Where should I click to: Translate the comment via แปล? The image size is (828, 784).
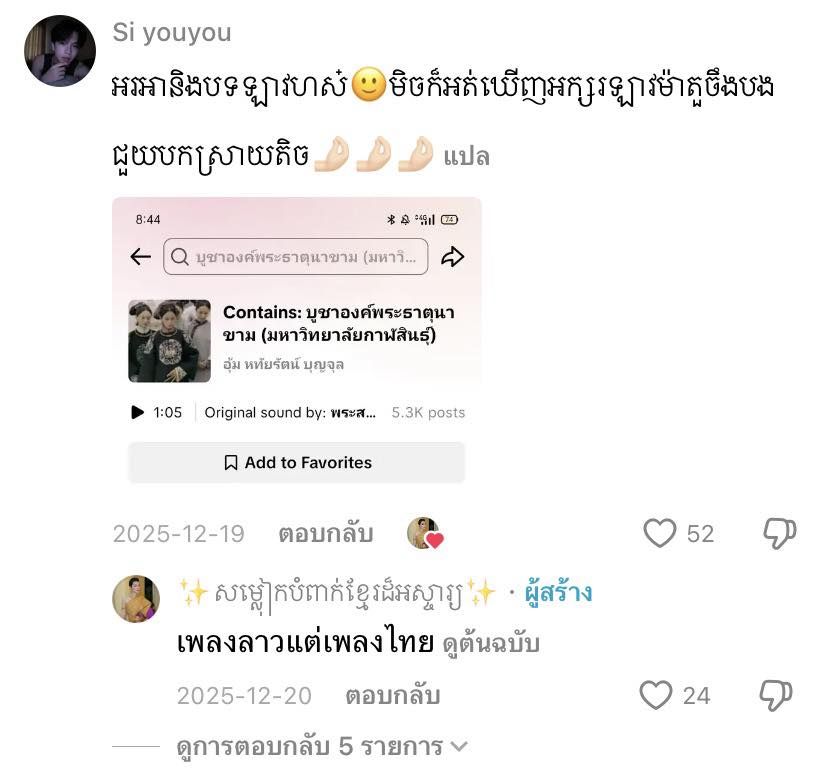tap(466, 157)
